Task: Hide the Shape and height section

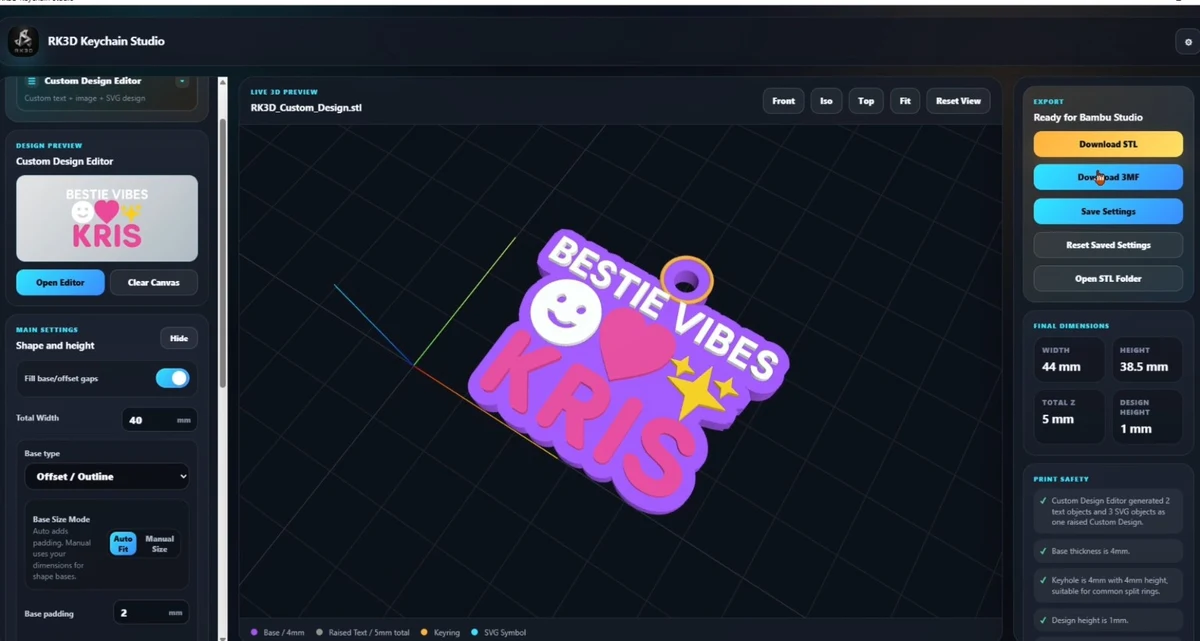Action: coord(179,338)
